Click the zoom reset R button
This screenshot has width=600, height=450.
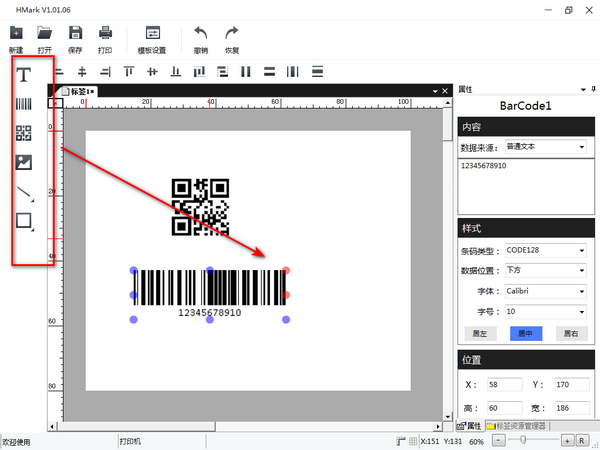pos(581,440)
